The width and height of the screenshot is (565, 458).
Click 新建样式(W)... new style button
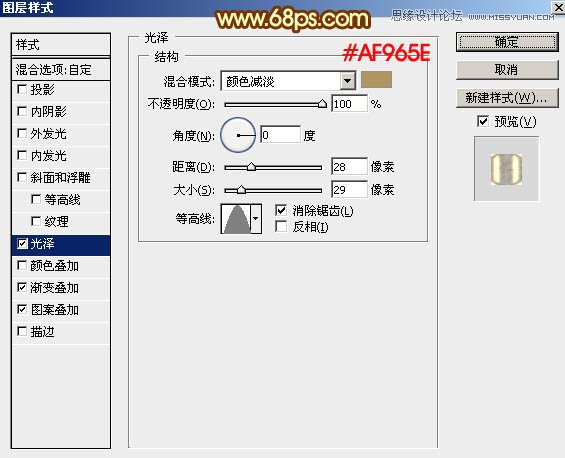pos(507,98)
